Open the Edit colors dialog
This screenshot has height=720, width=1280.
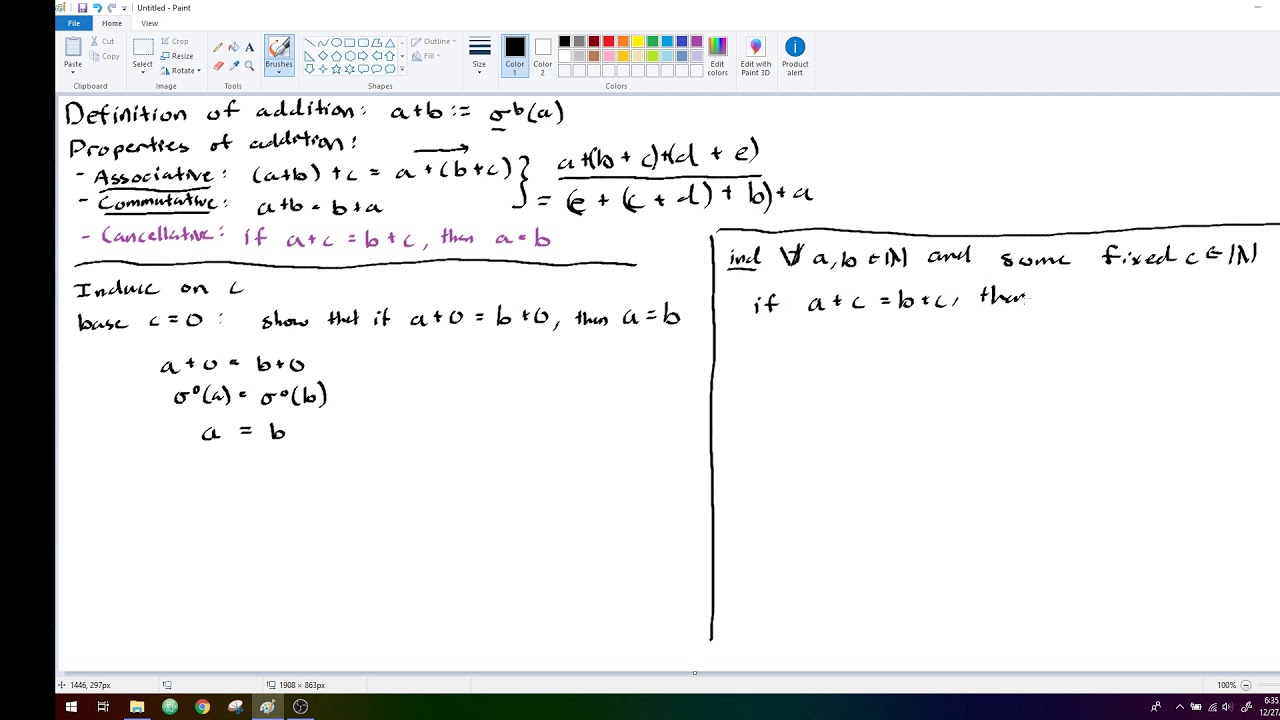(717, 56)
